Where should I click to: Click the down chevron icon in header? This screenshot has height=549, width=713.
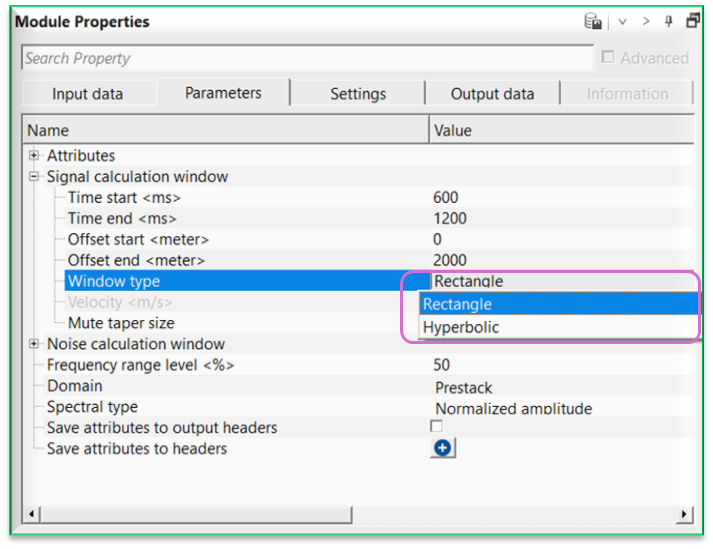tap(621, 21)
